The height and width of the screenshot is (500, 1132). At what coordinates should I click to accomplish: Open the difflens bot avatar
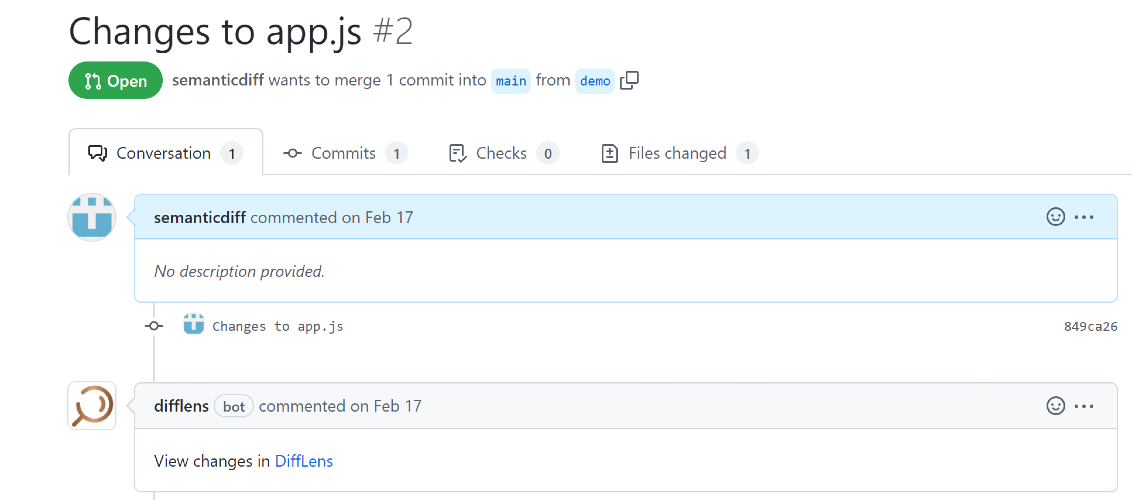92,405
